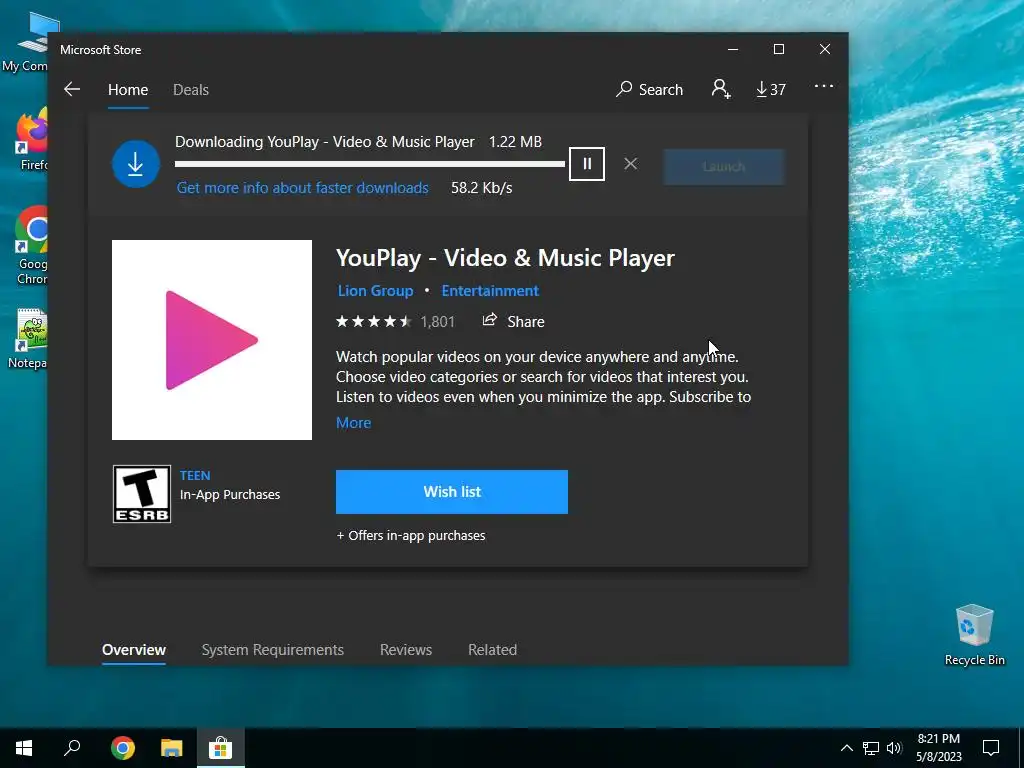Open the three-dot See more menu
This screenshot has width=1024, height=768.
824,86
